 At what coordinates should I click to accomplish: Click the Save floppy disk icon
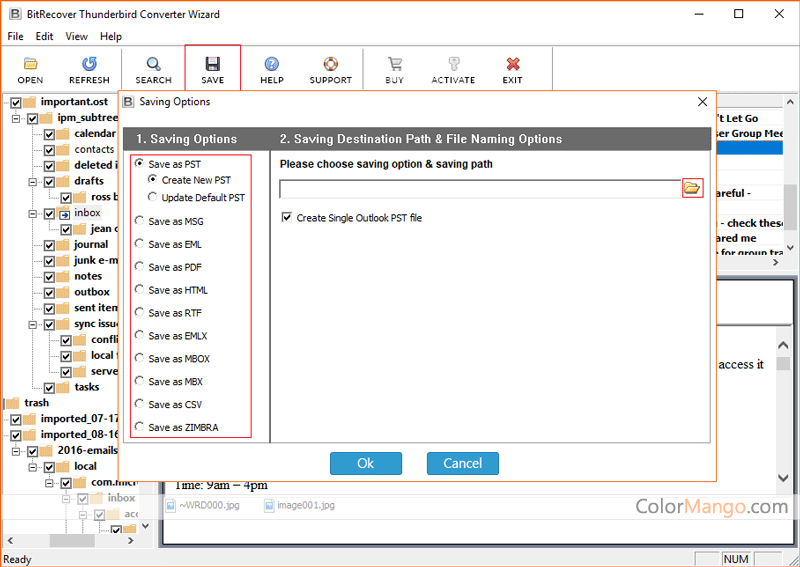(212, 64)
